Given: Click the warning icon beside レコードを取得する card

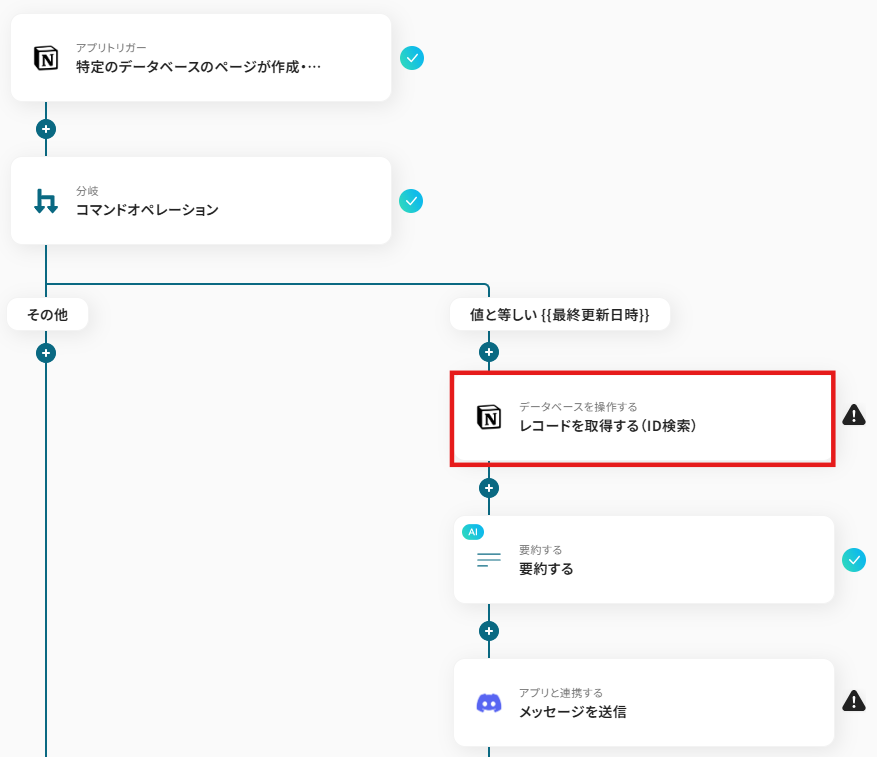Looking at the screenshot, I should pos(854,415).
